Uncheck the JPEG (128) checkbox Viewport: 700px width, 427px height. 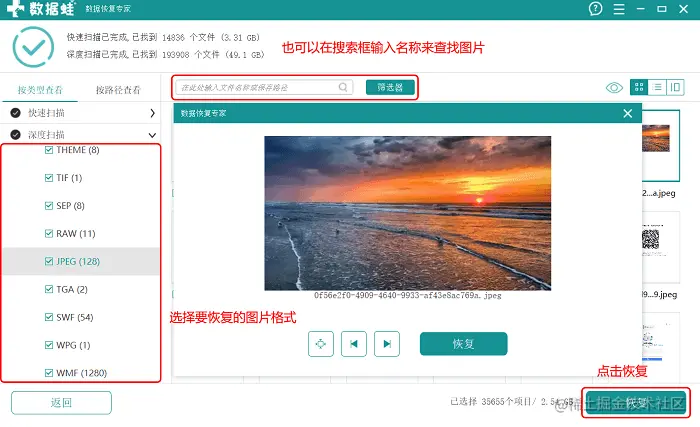49,261
